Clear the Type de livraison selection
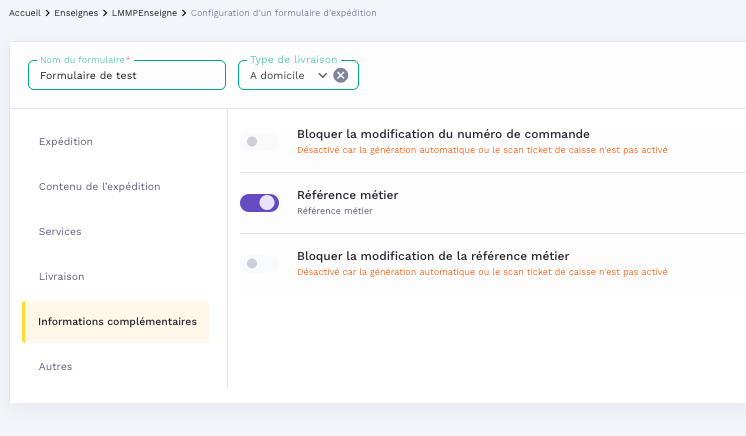The width and height of the screenshot is (746, 436). (341, 75)
